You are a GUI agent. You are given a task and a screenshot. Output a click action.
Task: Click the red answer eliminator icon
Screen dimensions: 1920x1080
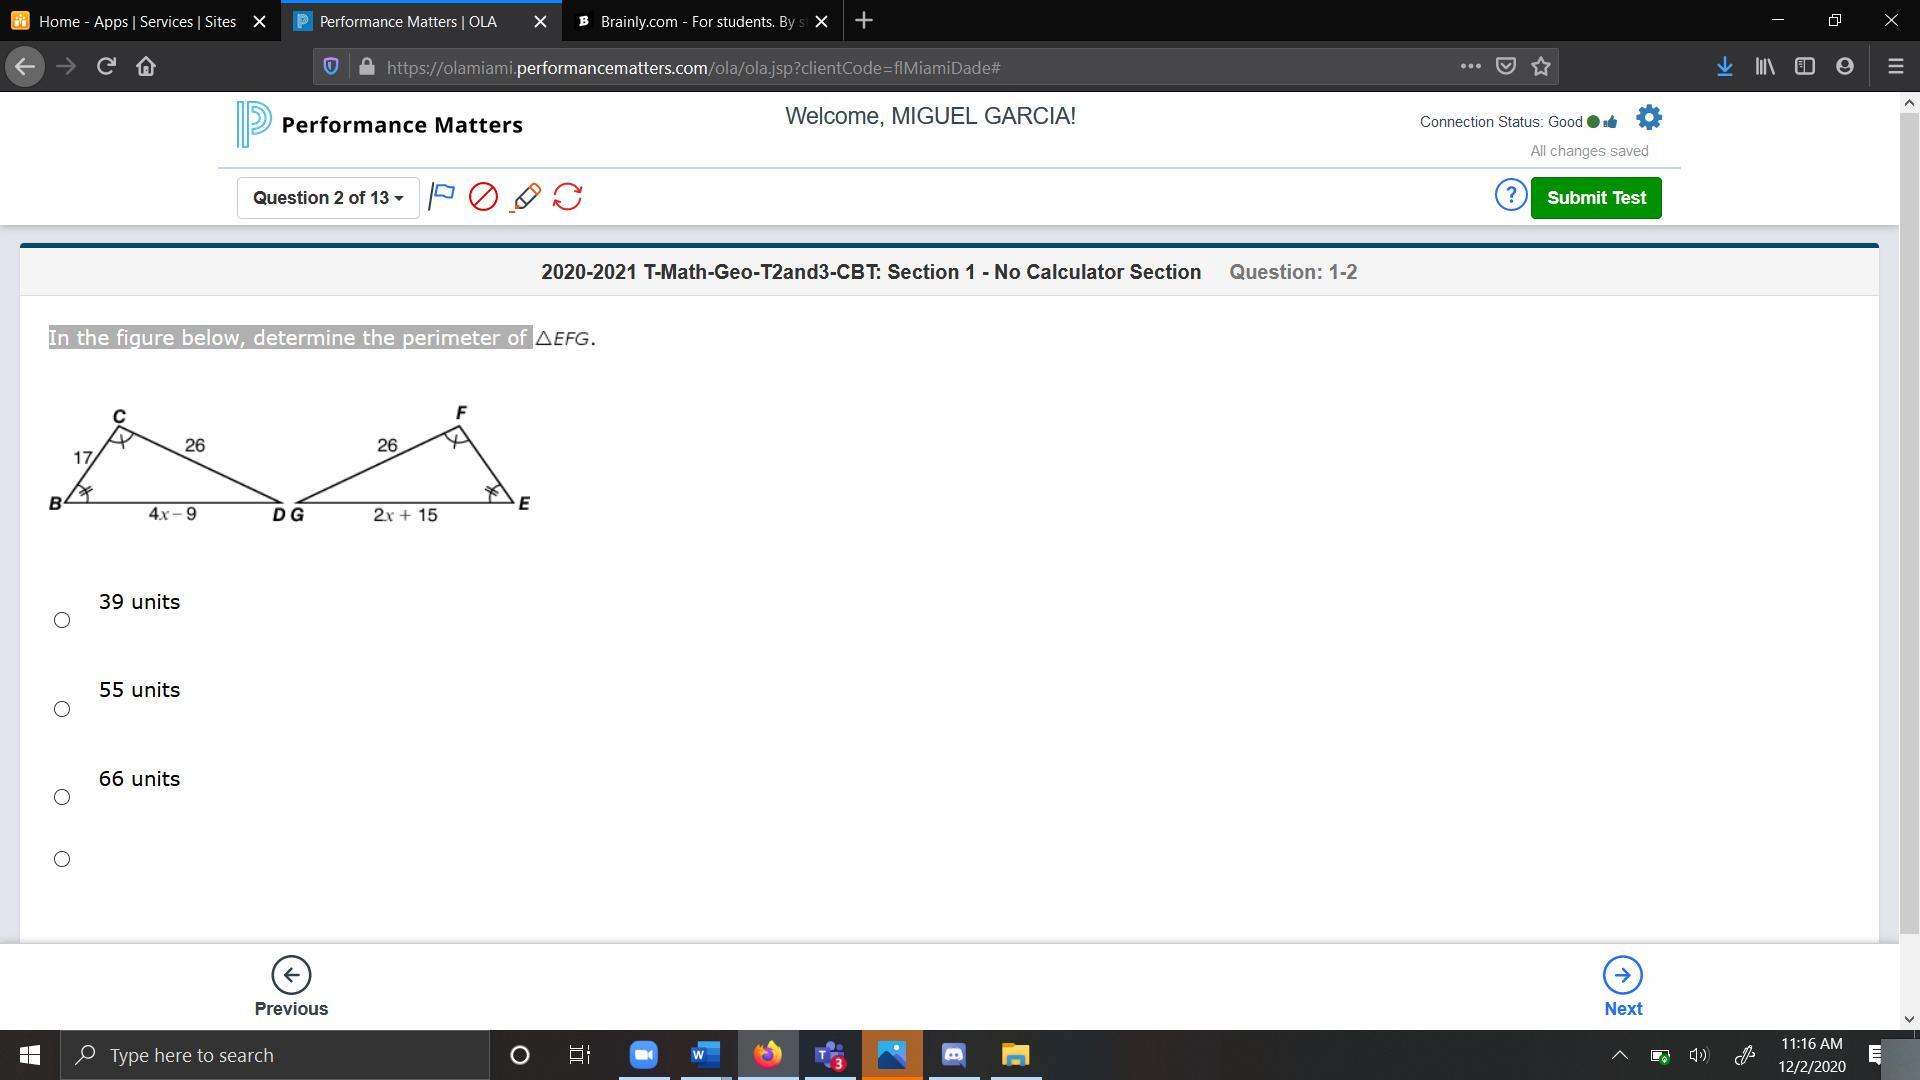[483, 197]
